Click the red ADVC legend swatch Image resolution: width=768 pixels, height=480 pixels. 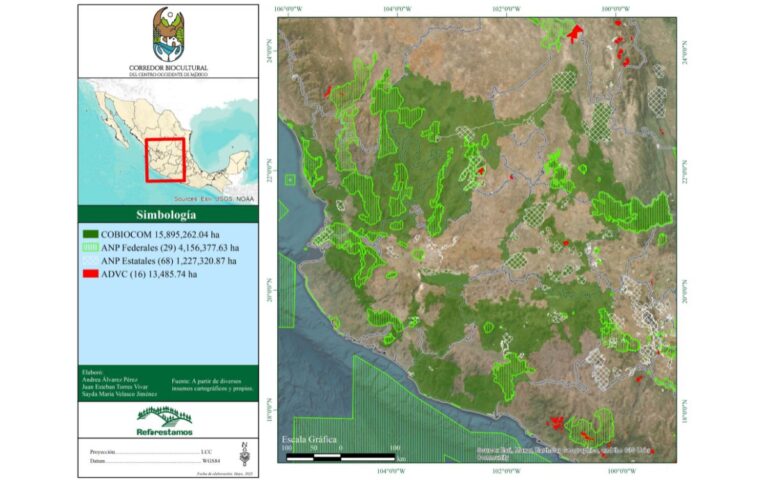click(x=91, y=274)
